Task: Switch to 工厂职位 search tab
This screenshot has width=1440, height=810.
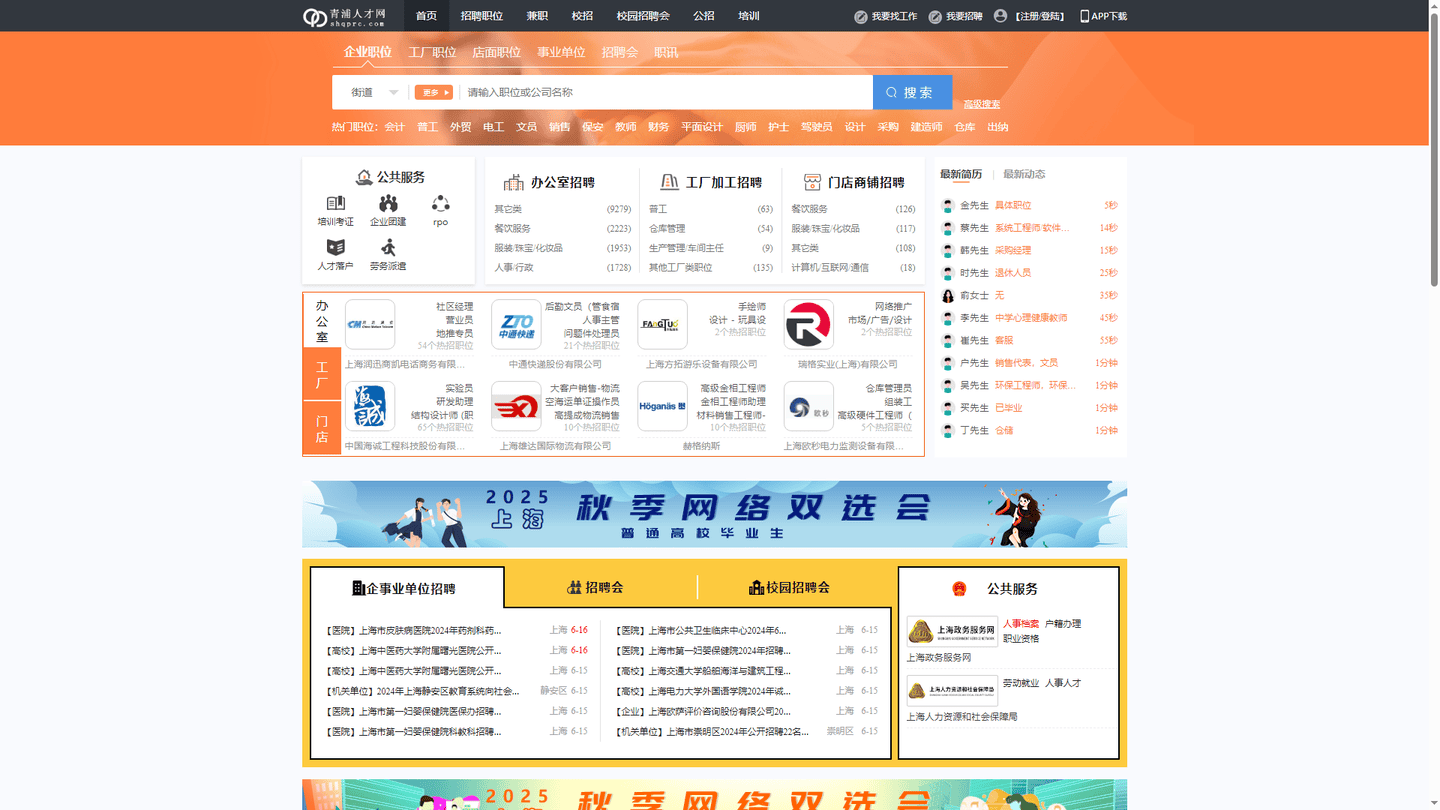Action: (432, 52)
